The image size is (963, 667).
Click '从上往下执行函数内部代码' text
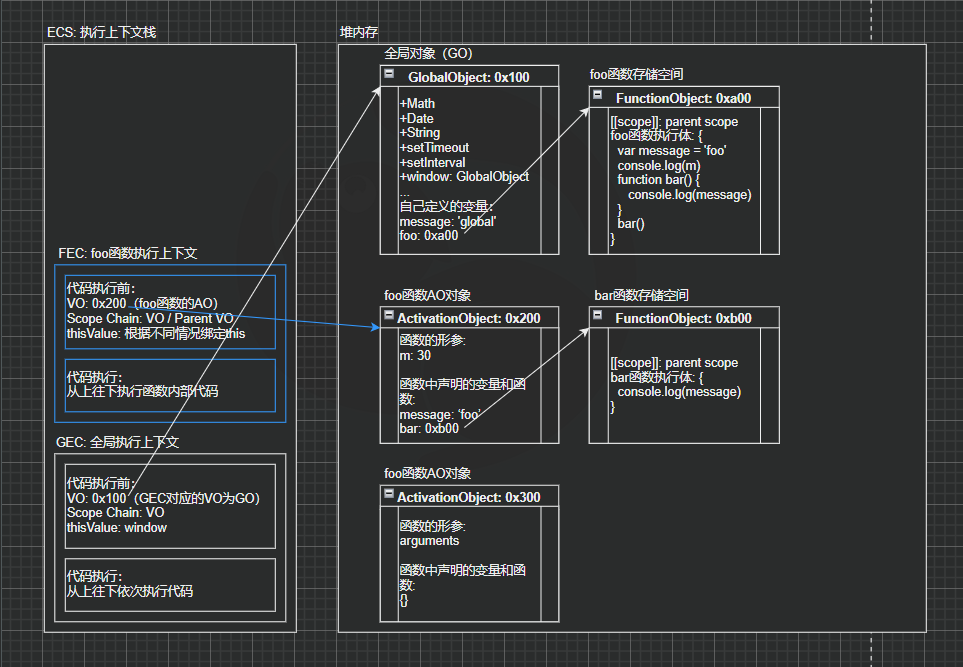pos(142,391)
